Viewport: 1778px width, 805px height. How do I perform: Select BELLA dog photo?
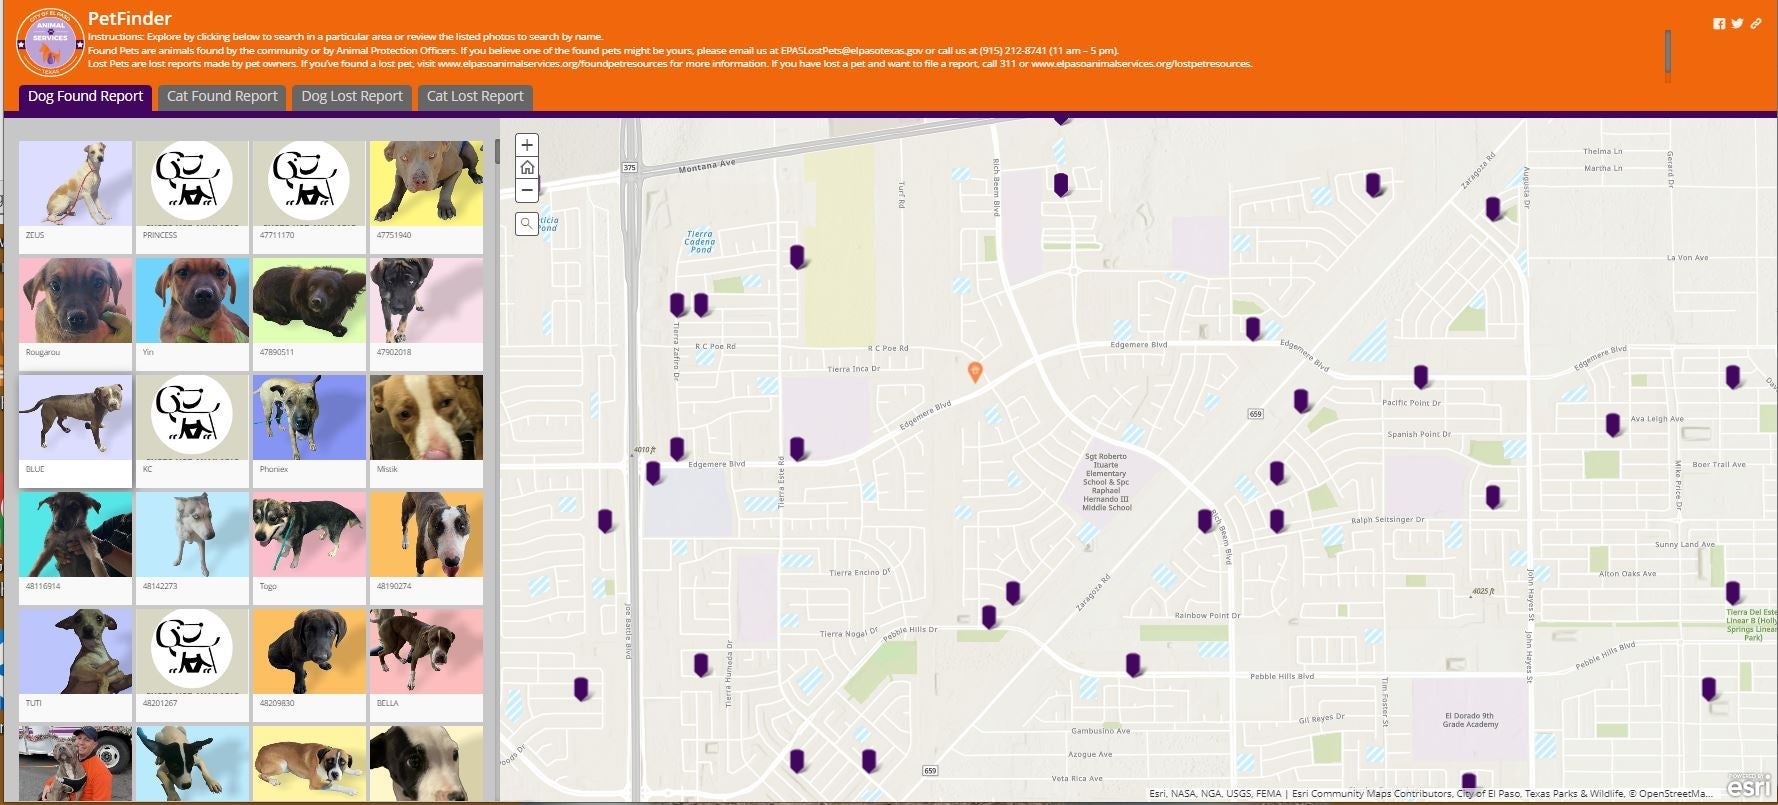pos(426,651)
